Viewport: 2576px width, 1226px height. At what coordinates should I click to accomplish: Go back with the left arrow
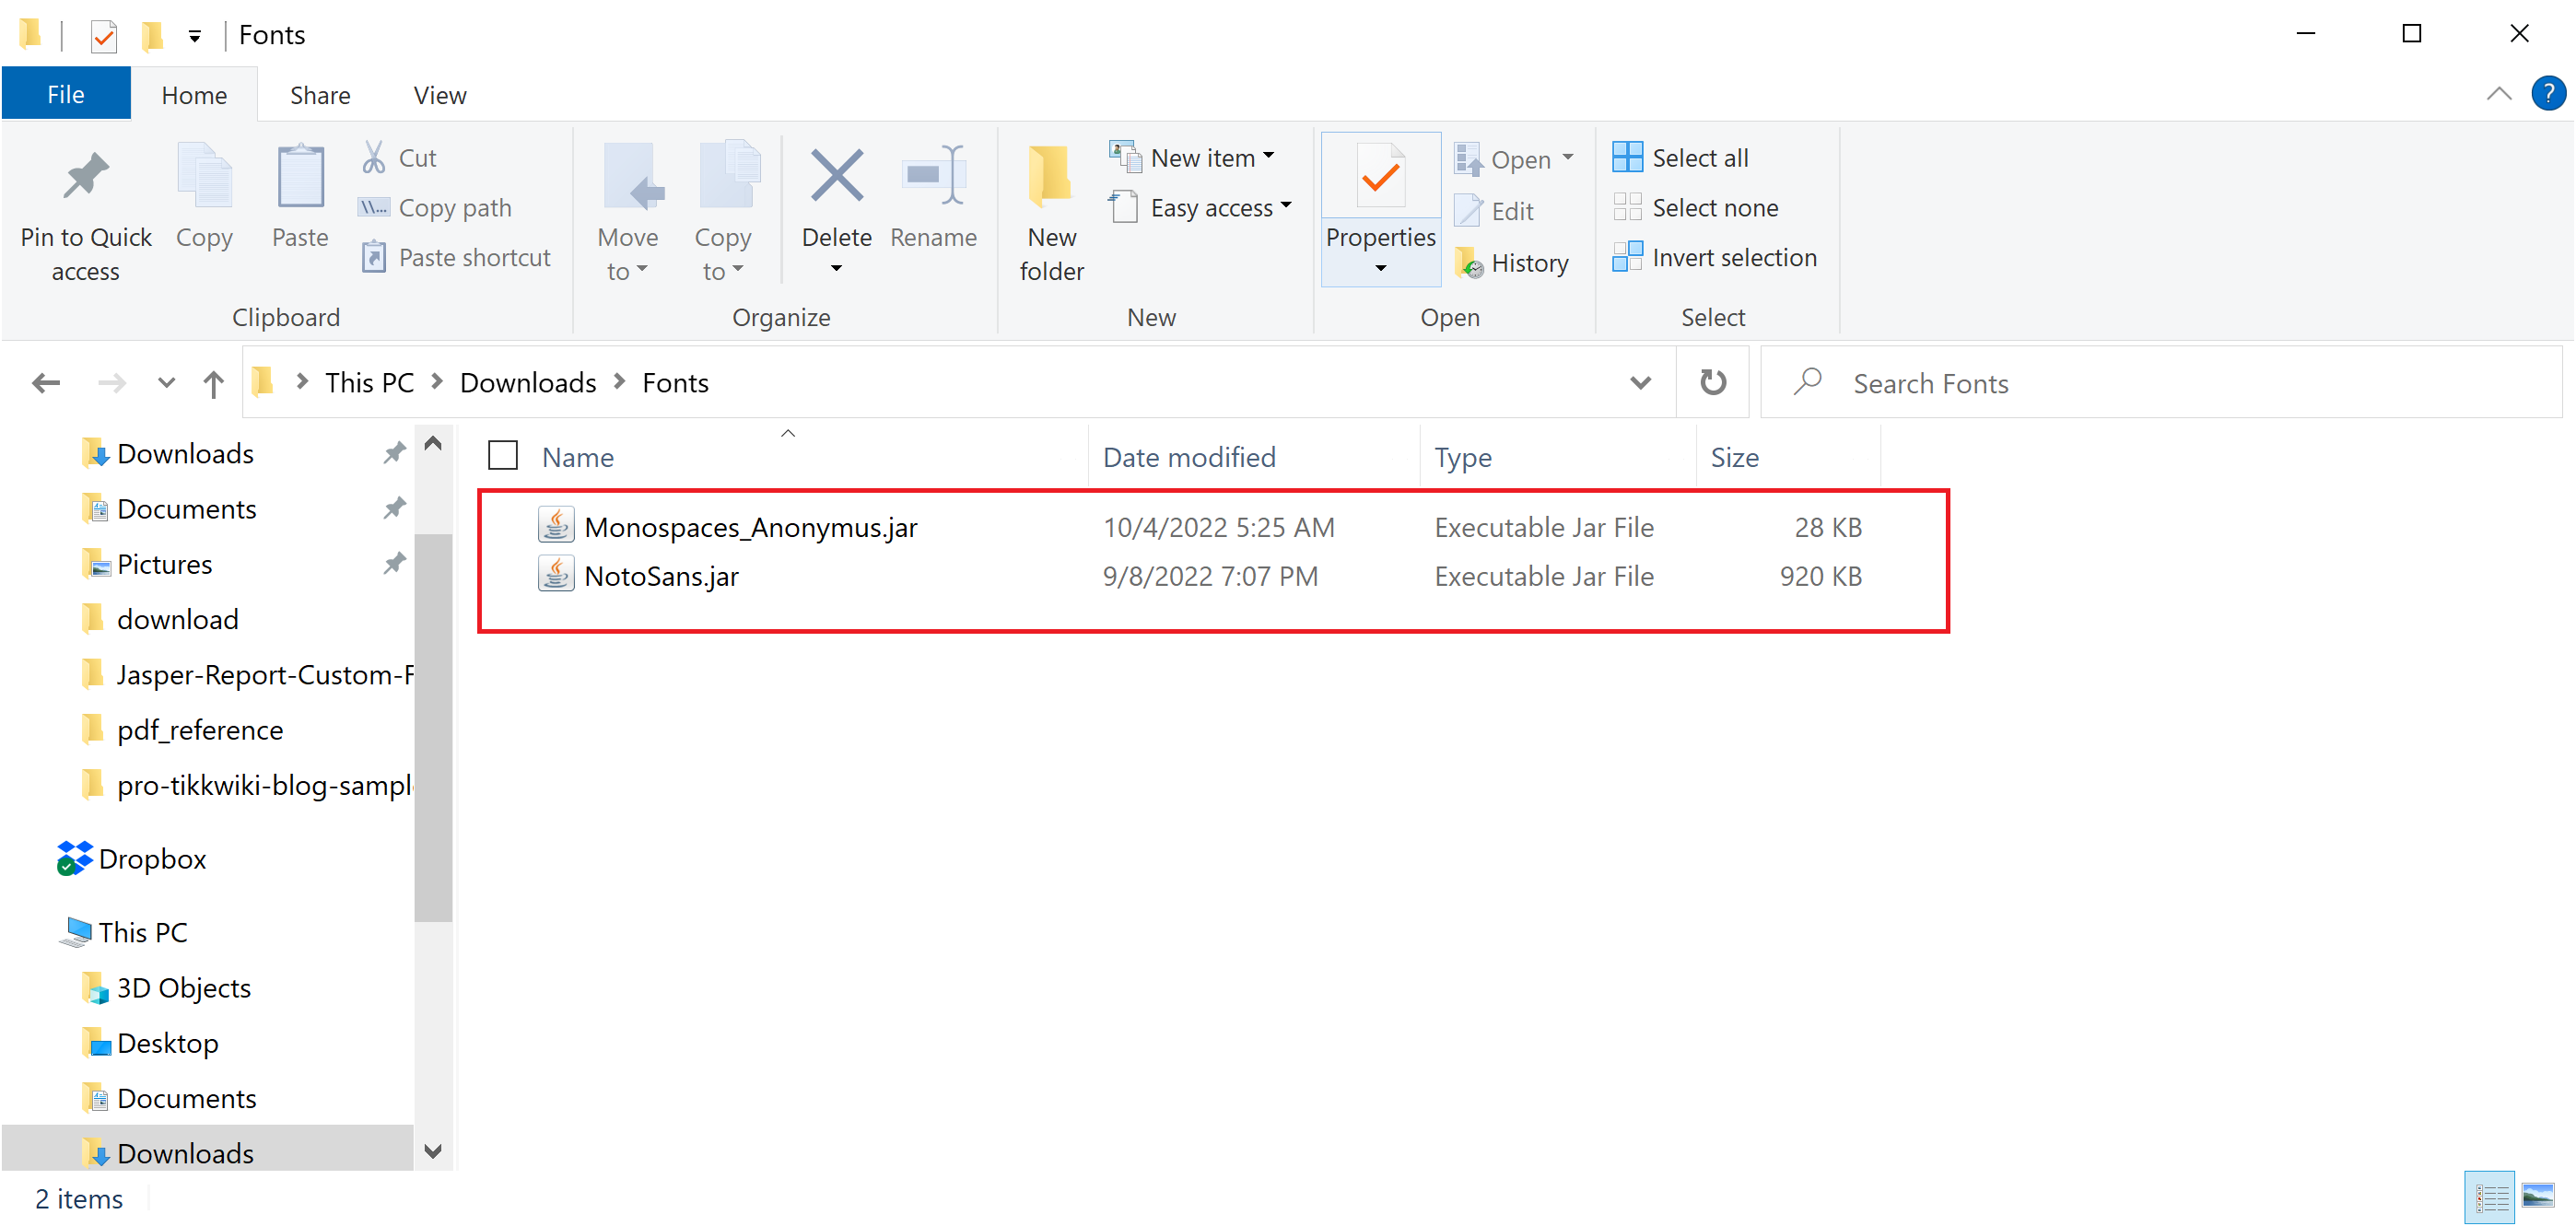(46, 383)
